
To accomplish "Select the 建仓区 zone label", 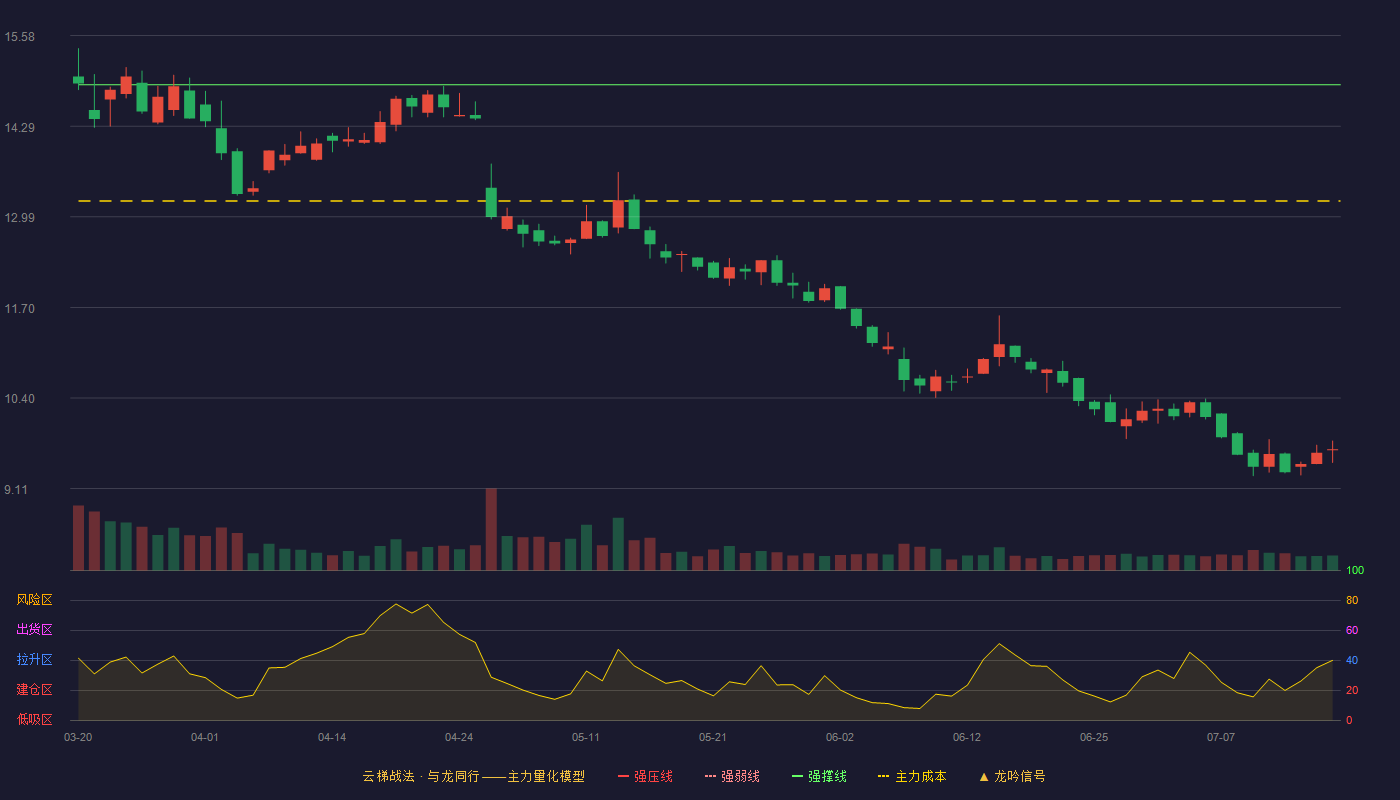I will (34, 690).
